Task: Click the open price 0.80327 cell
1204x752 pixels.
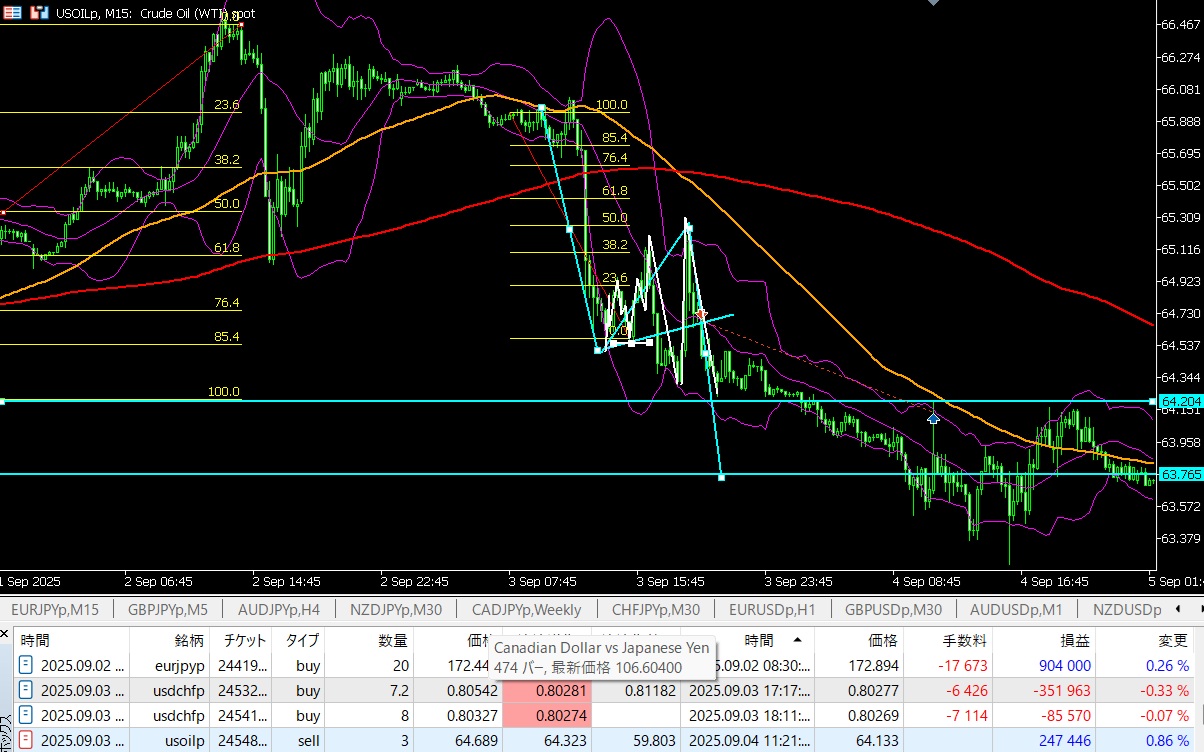Action: pyautogui.click(x=458, y=716)
